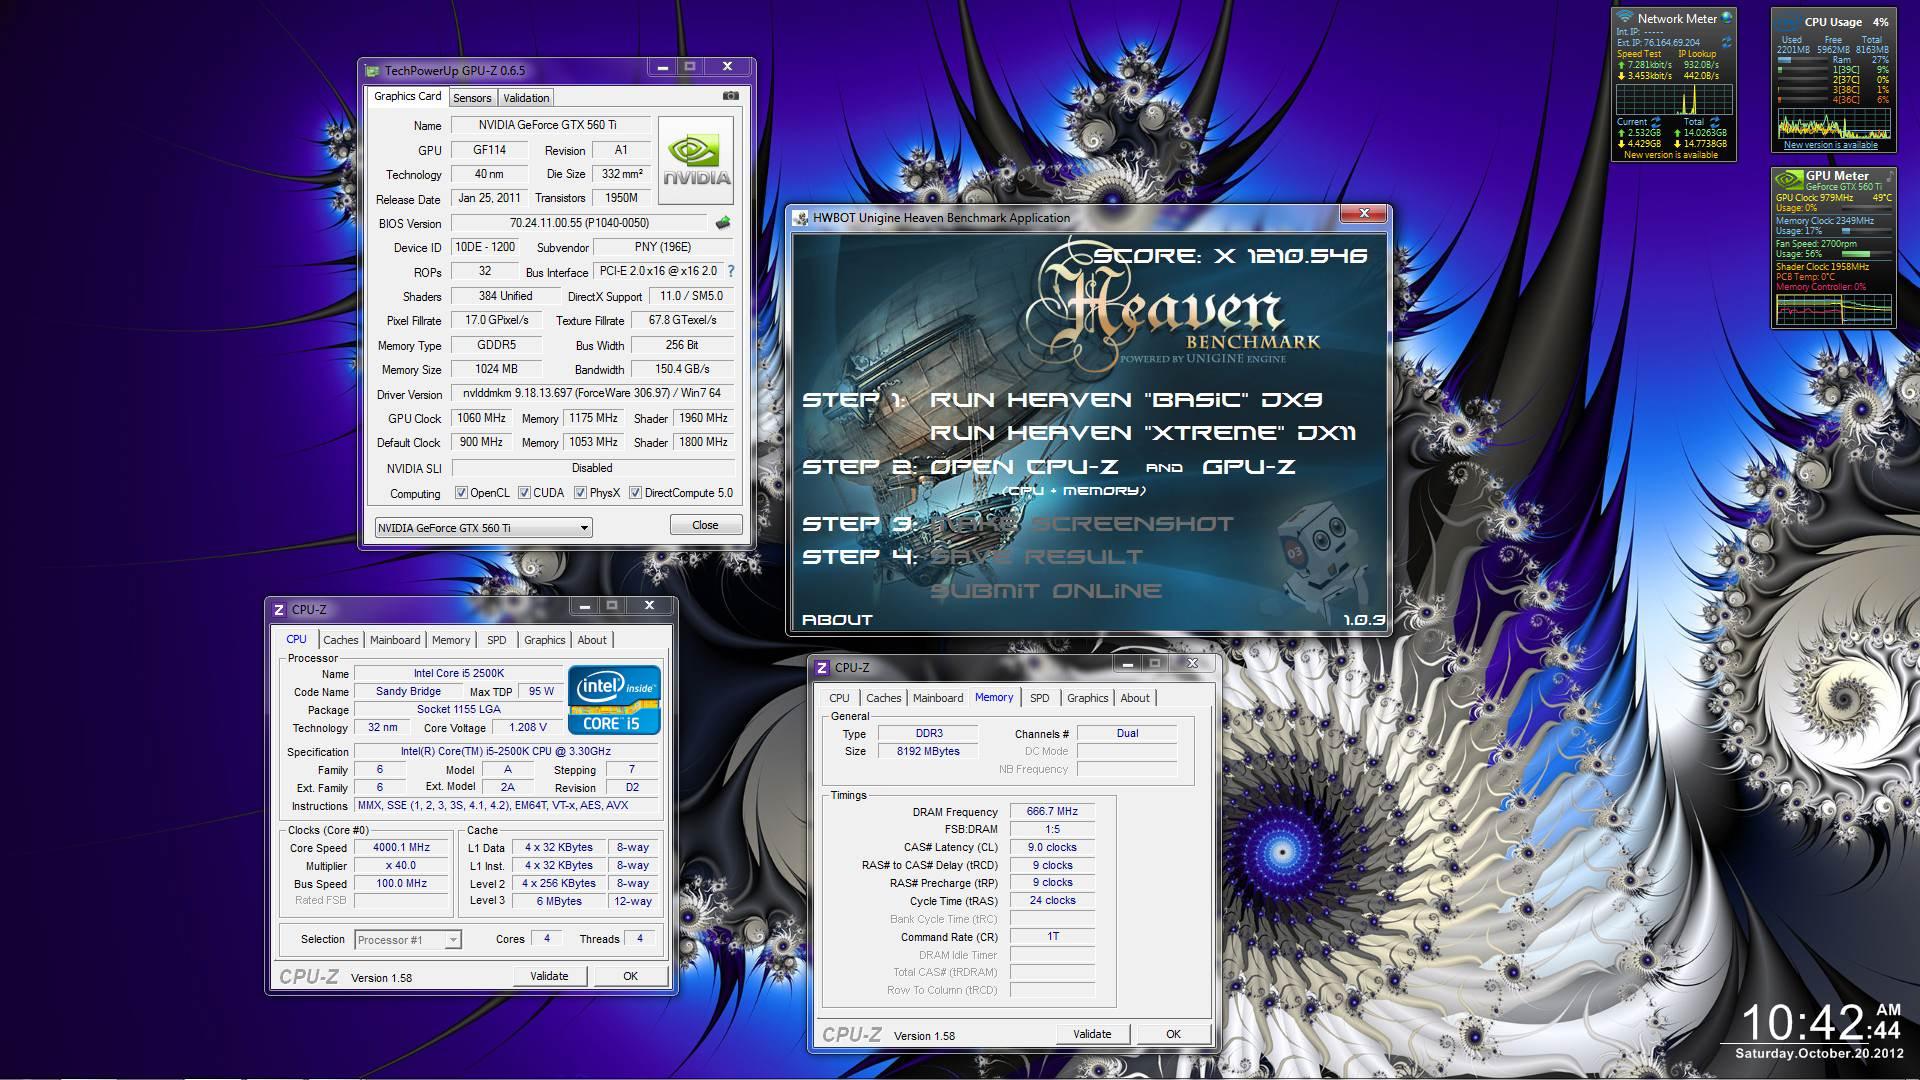This screenshot has width=1920, height=1080.
Task: Run Heaven "Basic" DX9 benchmark
Action: pos(1126,399)
